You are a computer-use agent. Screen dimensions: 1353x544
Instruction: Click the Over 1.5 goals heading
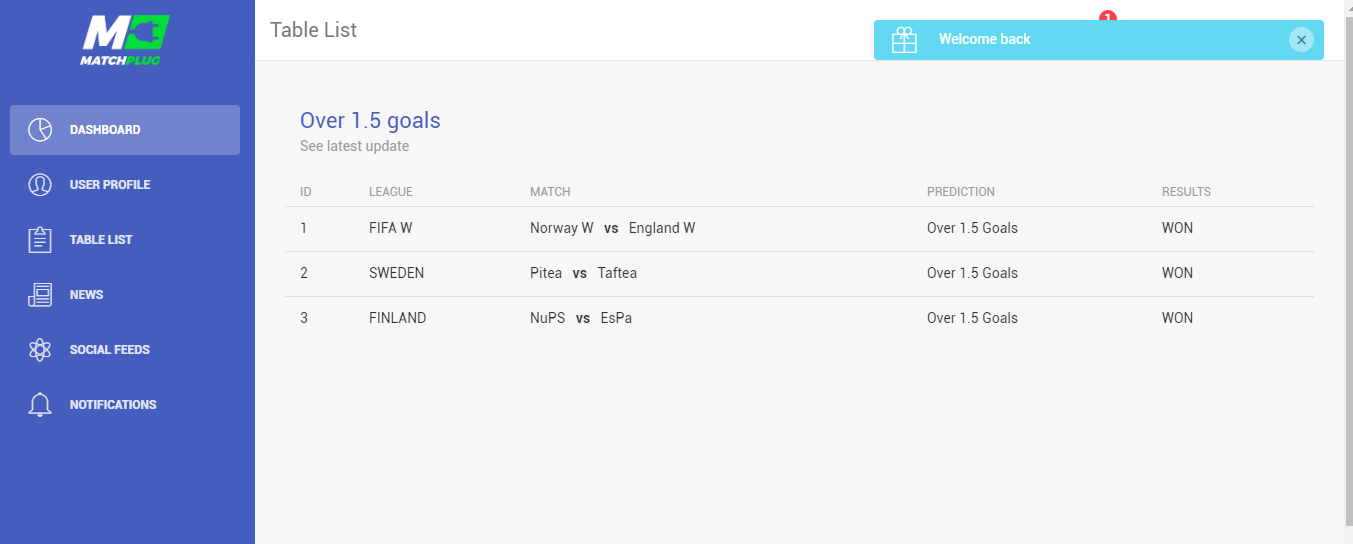(370, 121)
